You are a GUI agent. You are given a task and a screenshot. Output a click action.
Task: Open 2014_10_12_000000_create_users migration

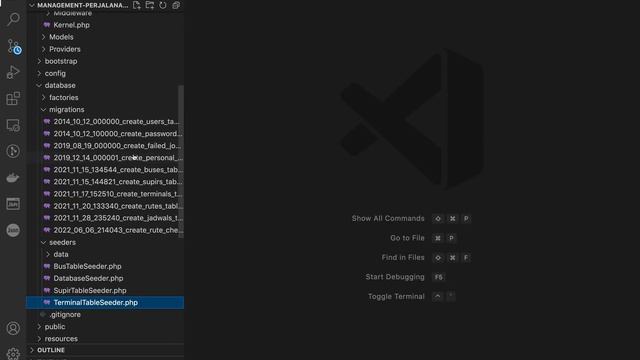click(105, 122)
